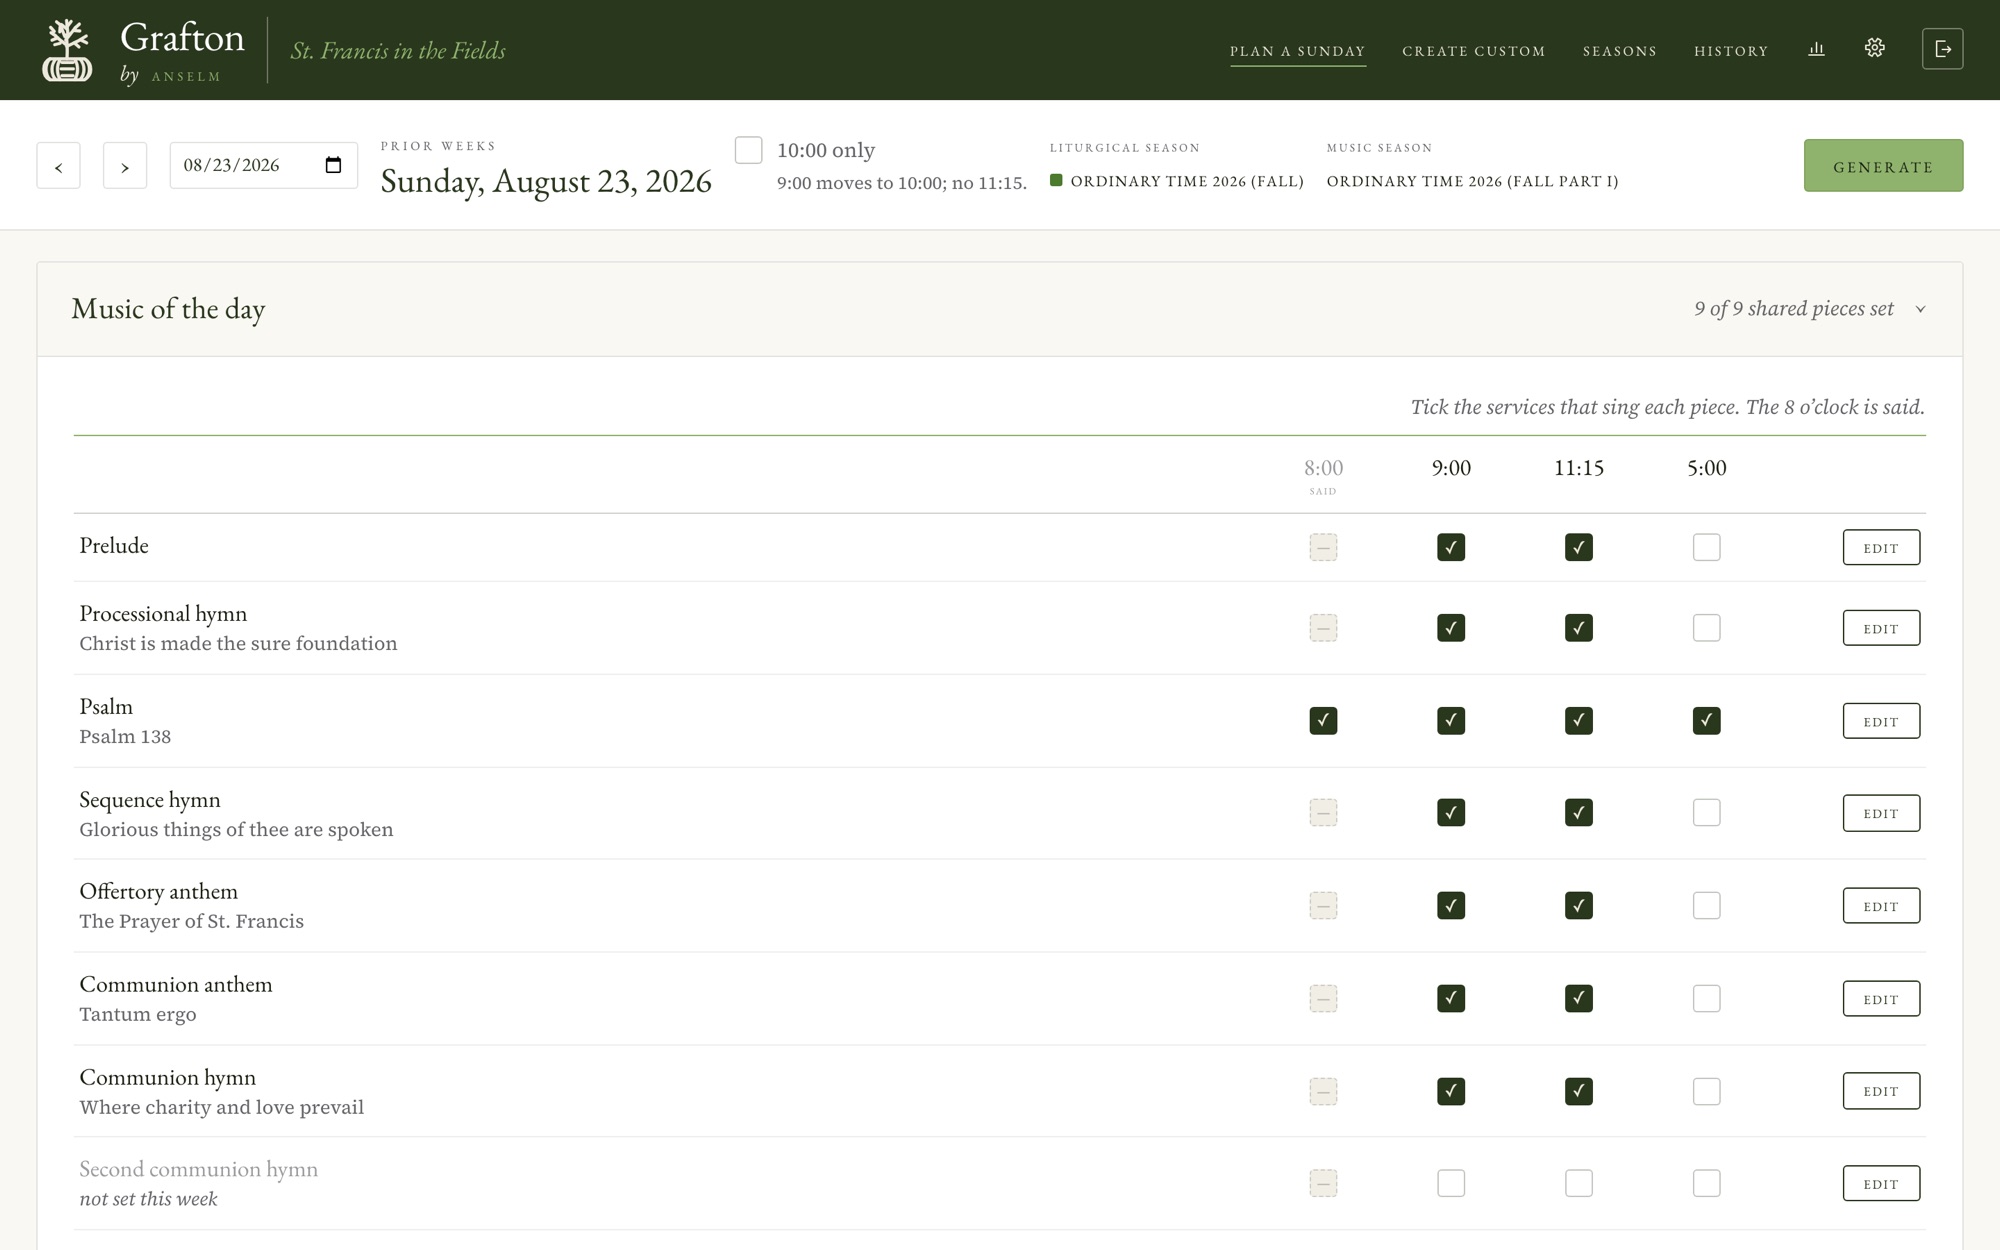
Task: Uncheck Prelude for the 9:00 service
Action: click(1451, 547)
